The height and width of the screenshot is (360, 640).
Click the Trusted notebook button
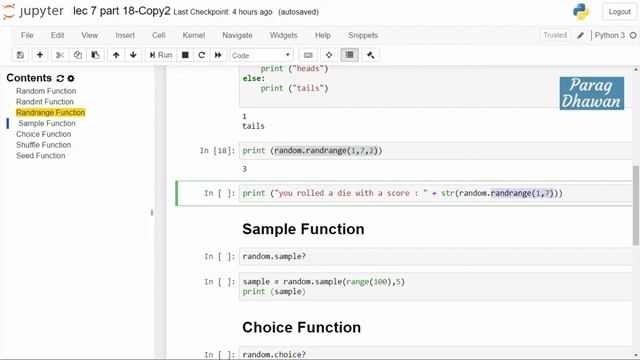click(555, 36)
